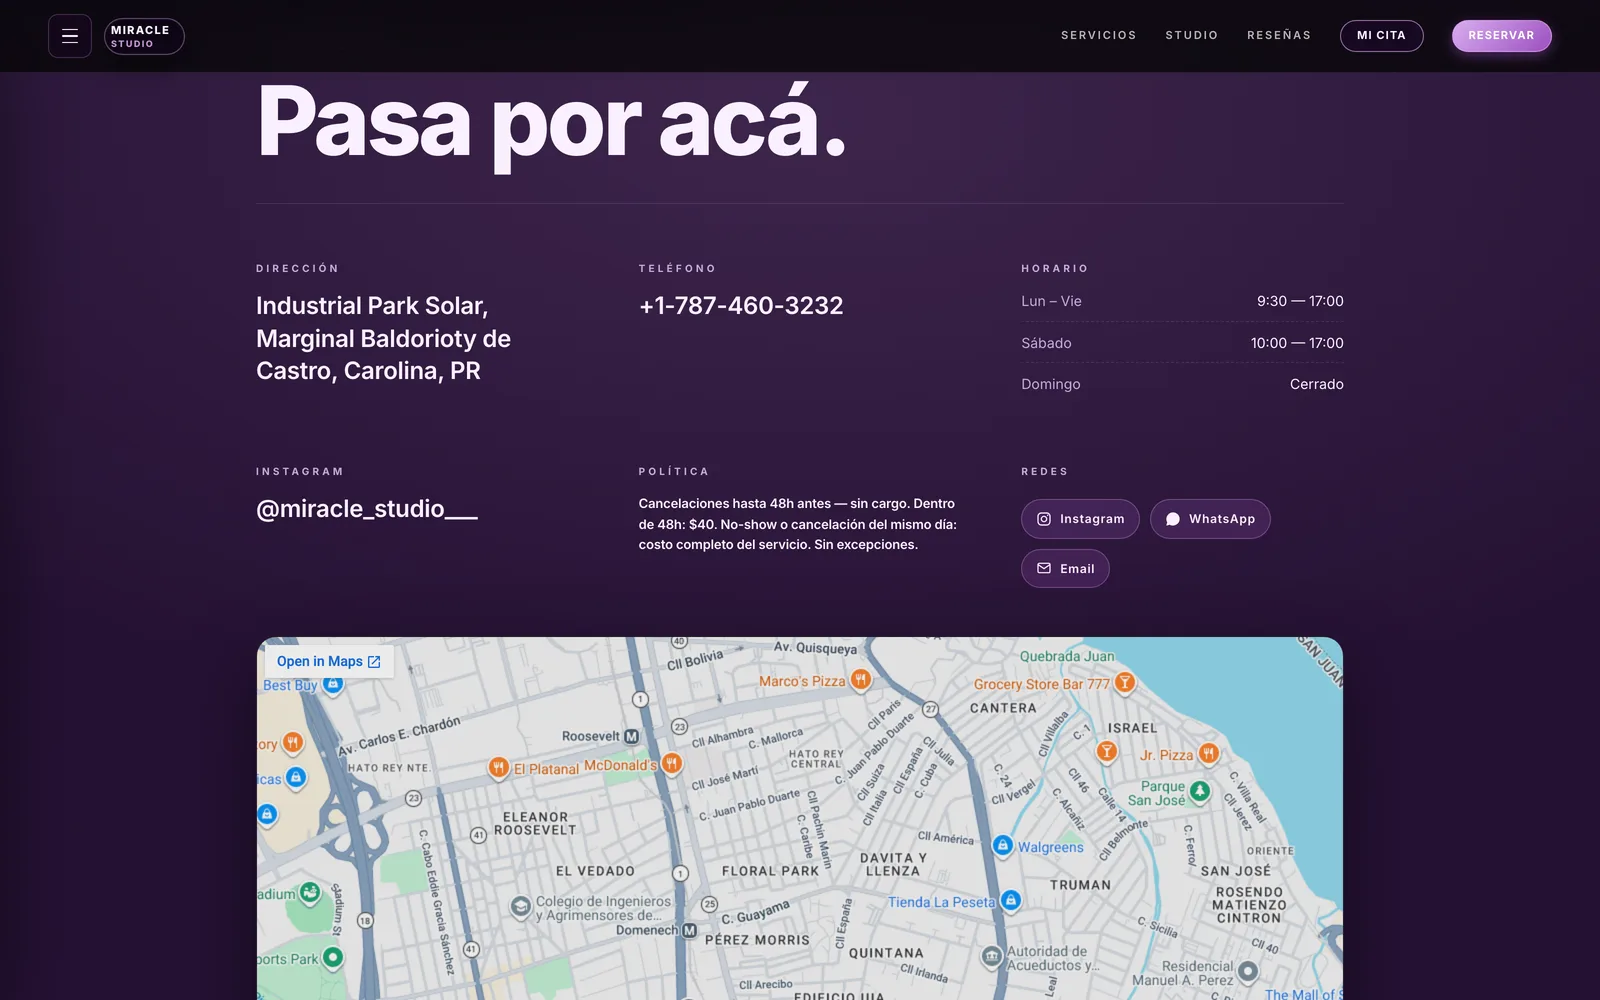1600x1000 pixels.
Task: Click Tienda La Peseta shop pin
Action: point(1011,901)
